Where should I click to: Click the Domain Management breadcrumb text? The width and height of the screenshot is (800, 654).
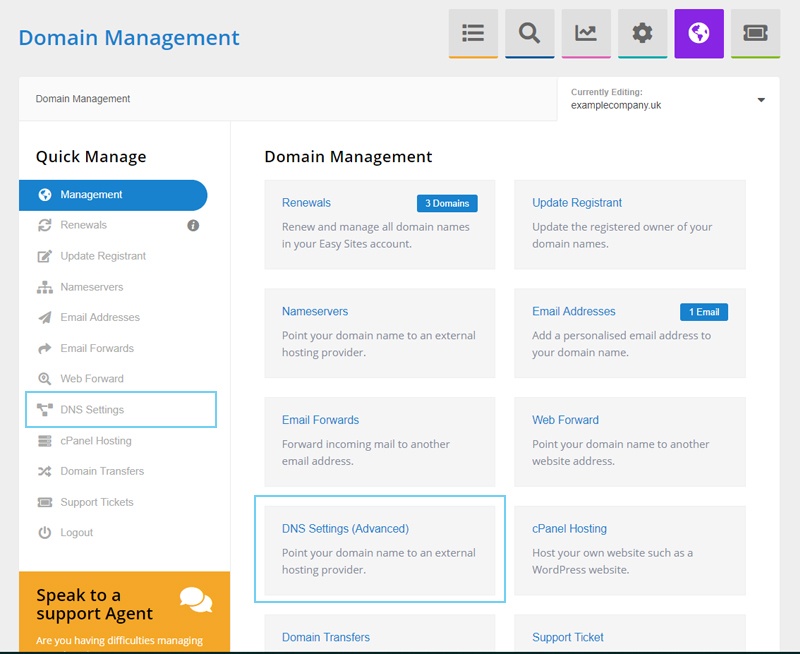pyautogui.click(x=83, y=99)
